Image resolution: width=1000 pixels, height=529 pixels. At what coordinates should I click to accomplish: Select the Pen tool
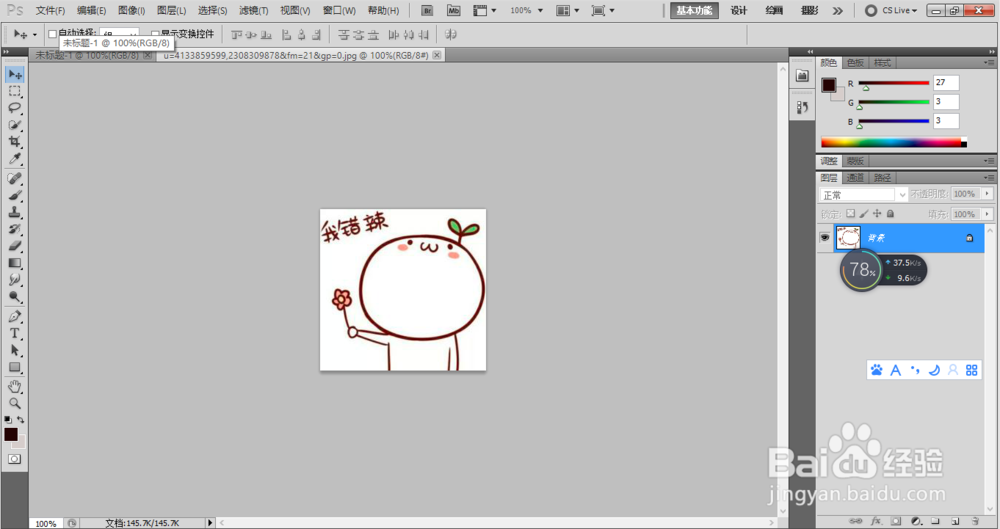click(x=15, y=317)
